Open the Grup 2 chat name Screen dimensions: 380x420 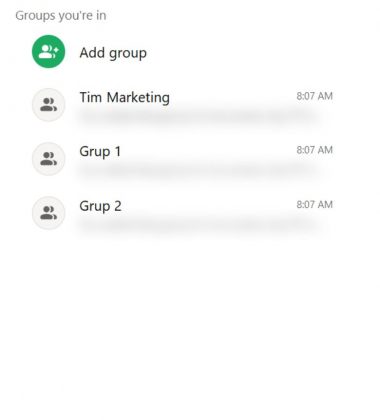pyautogui.click(x=100, y=206)
